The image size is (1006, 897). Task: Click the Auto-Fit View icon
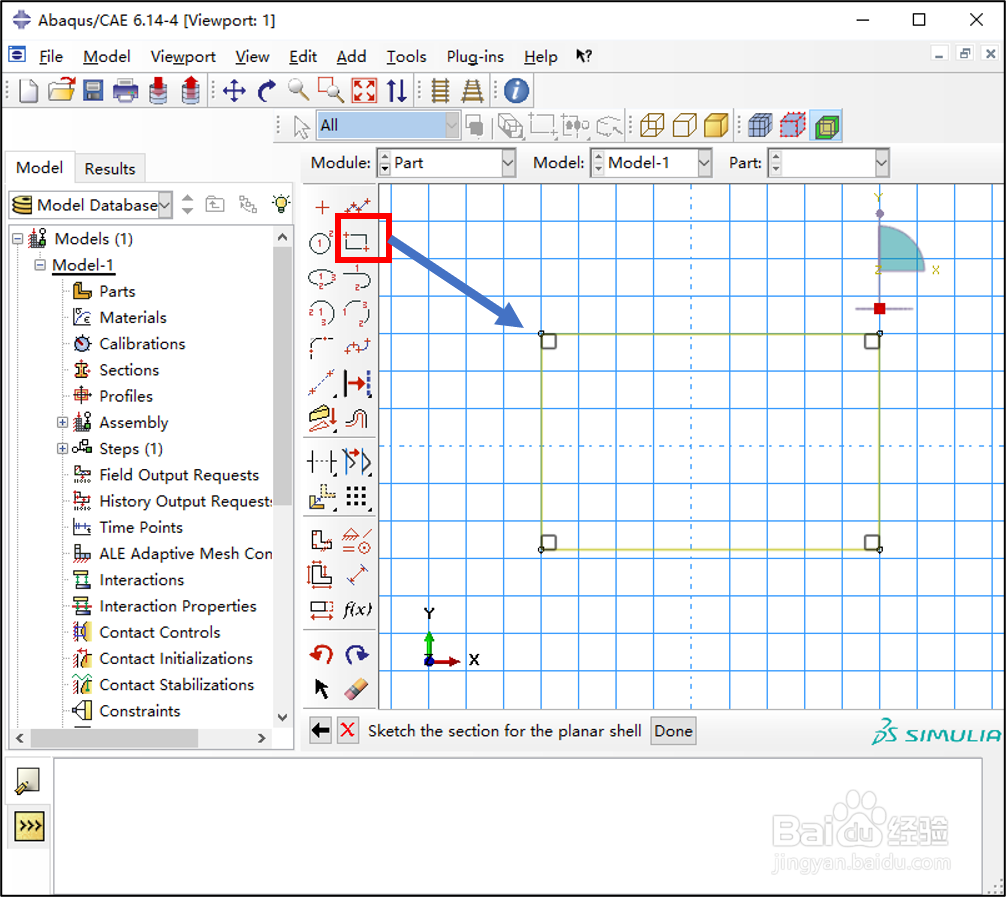click(364, 90)
